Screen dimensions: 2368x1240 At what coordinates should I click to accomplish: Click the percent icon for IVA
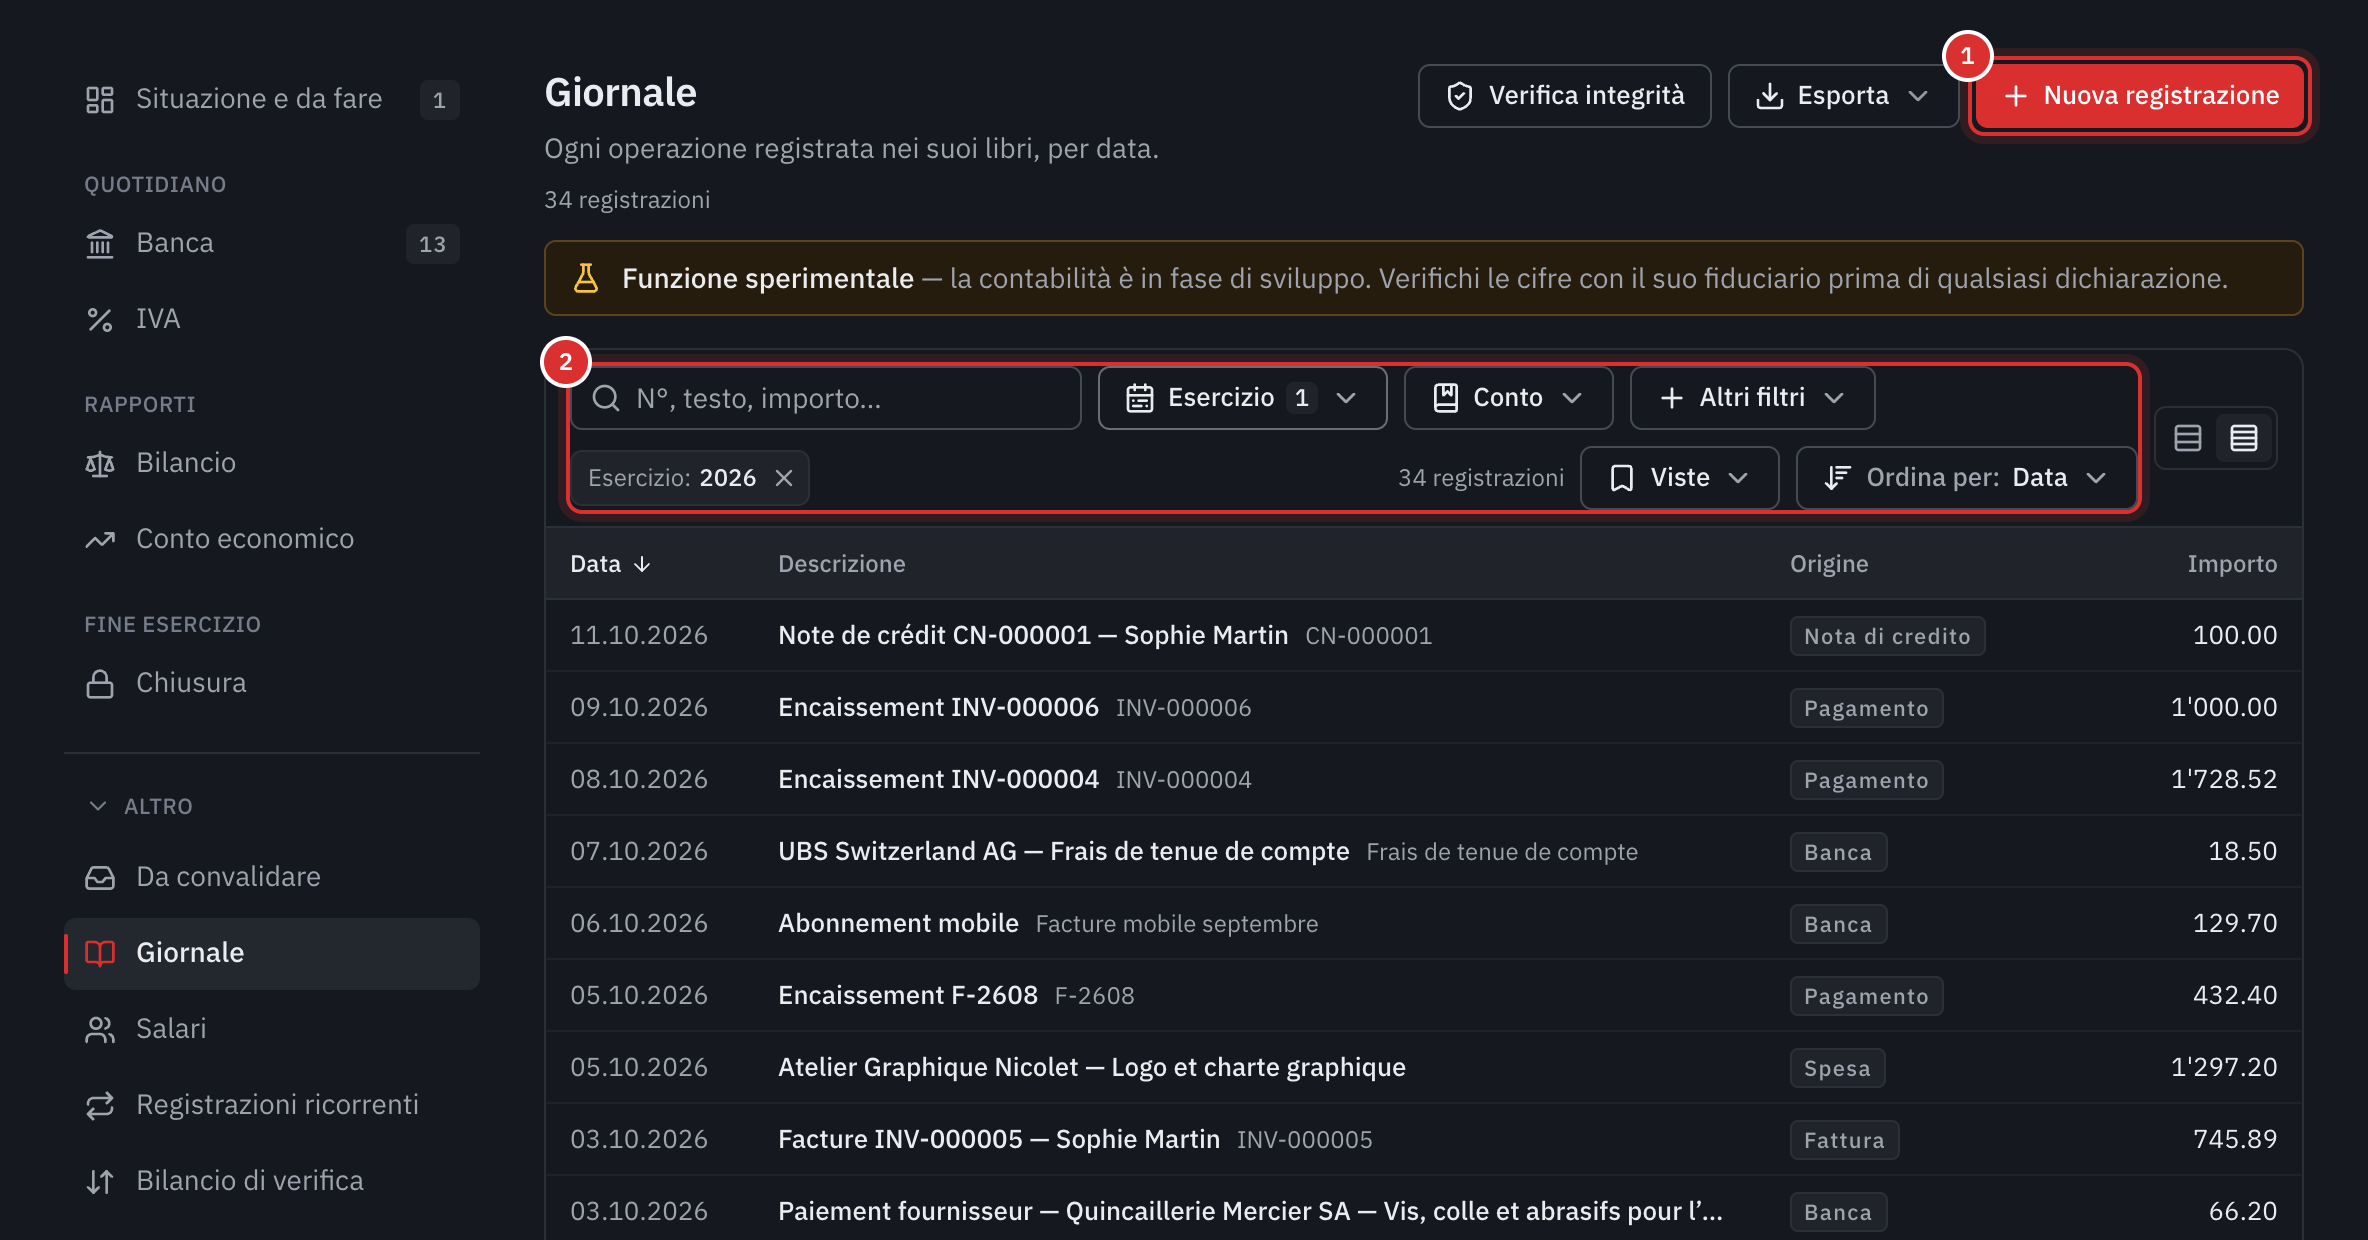pyautogui.click(x=100, y=319)
